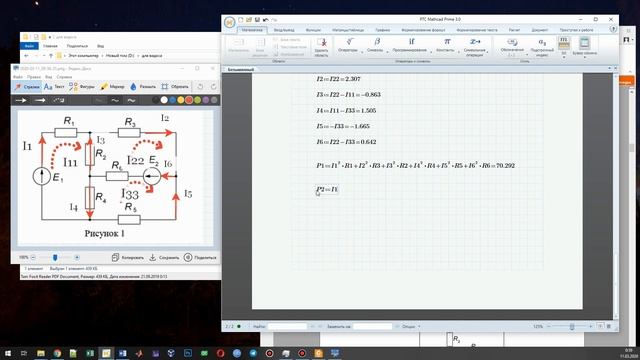Click the zoom in plus button in Mathcad

tap(590, 326)
